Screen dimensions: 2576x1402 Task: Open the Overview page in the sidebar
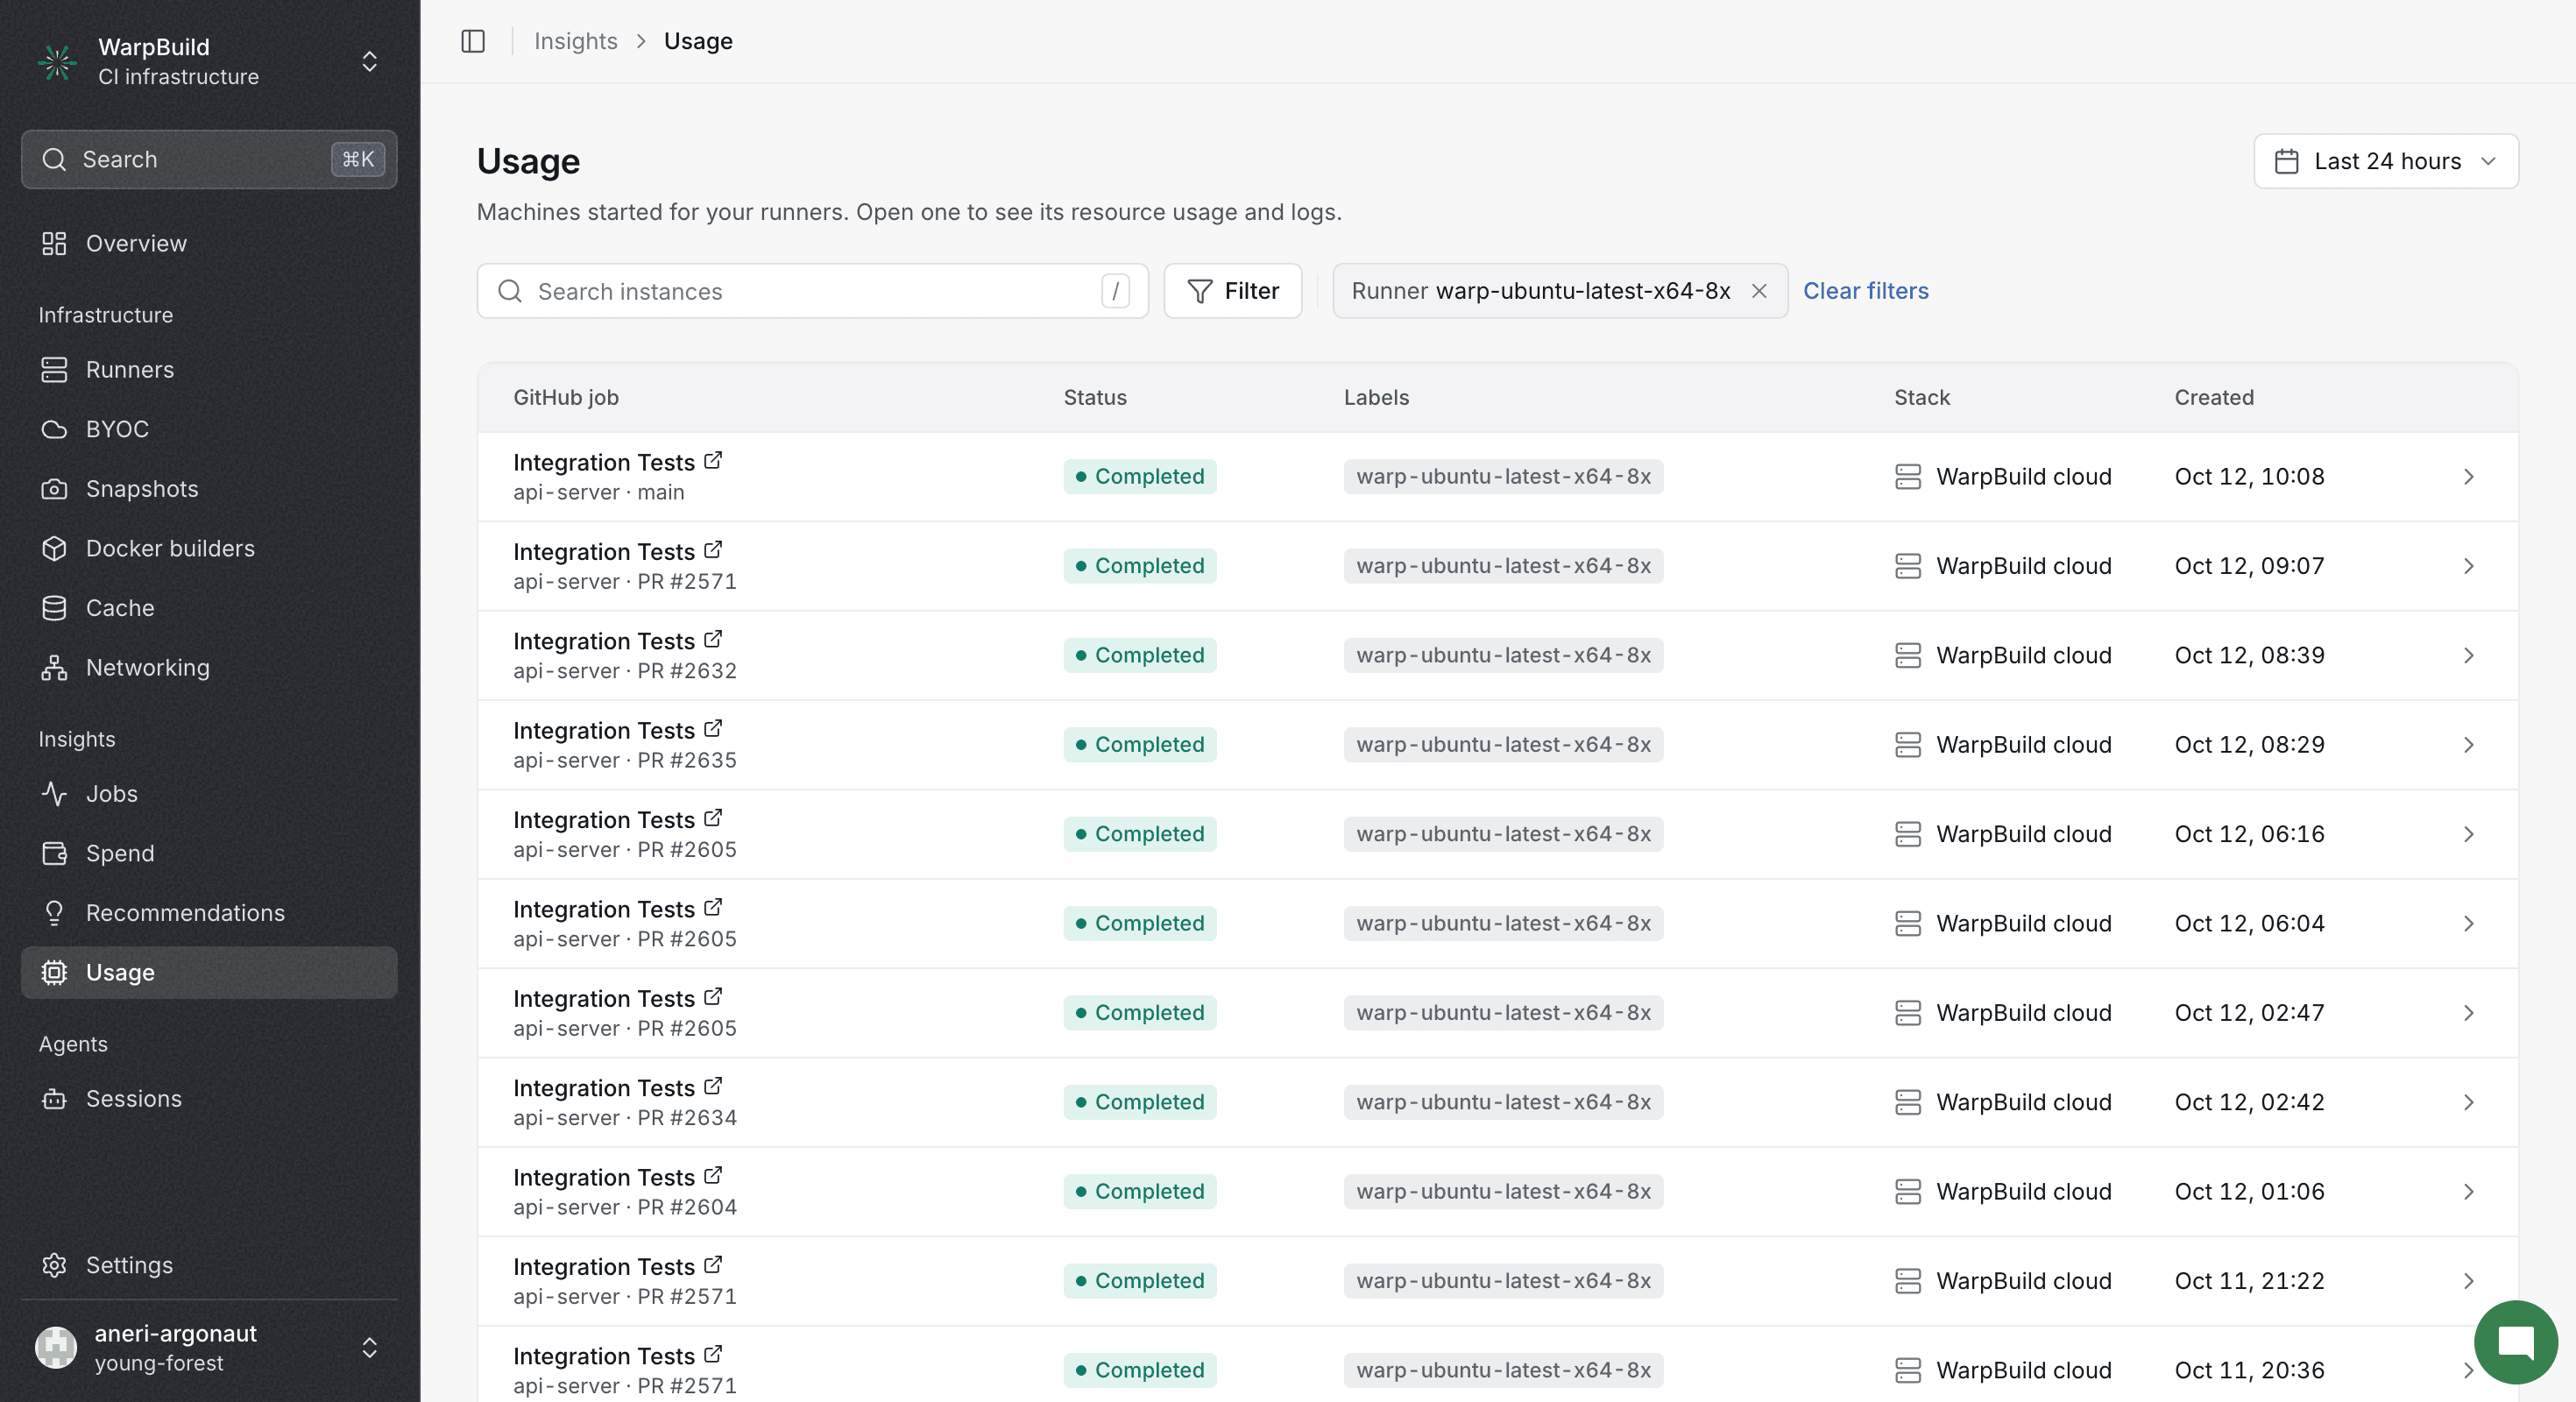tap(209, 243)
